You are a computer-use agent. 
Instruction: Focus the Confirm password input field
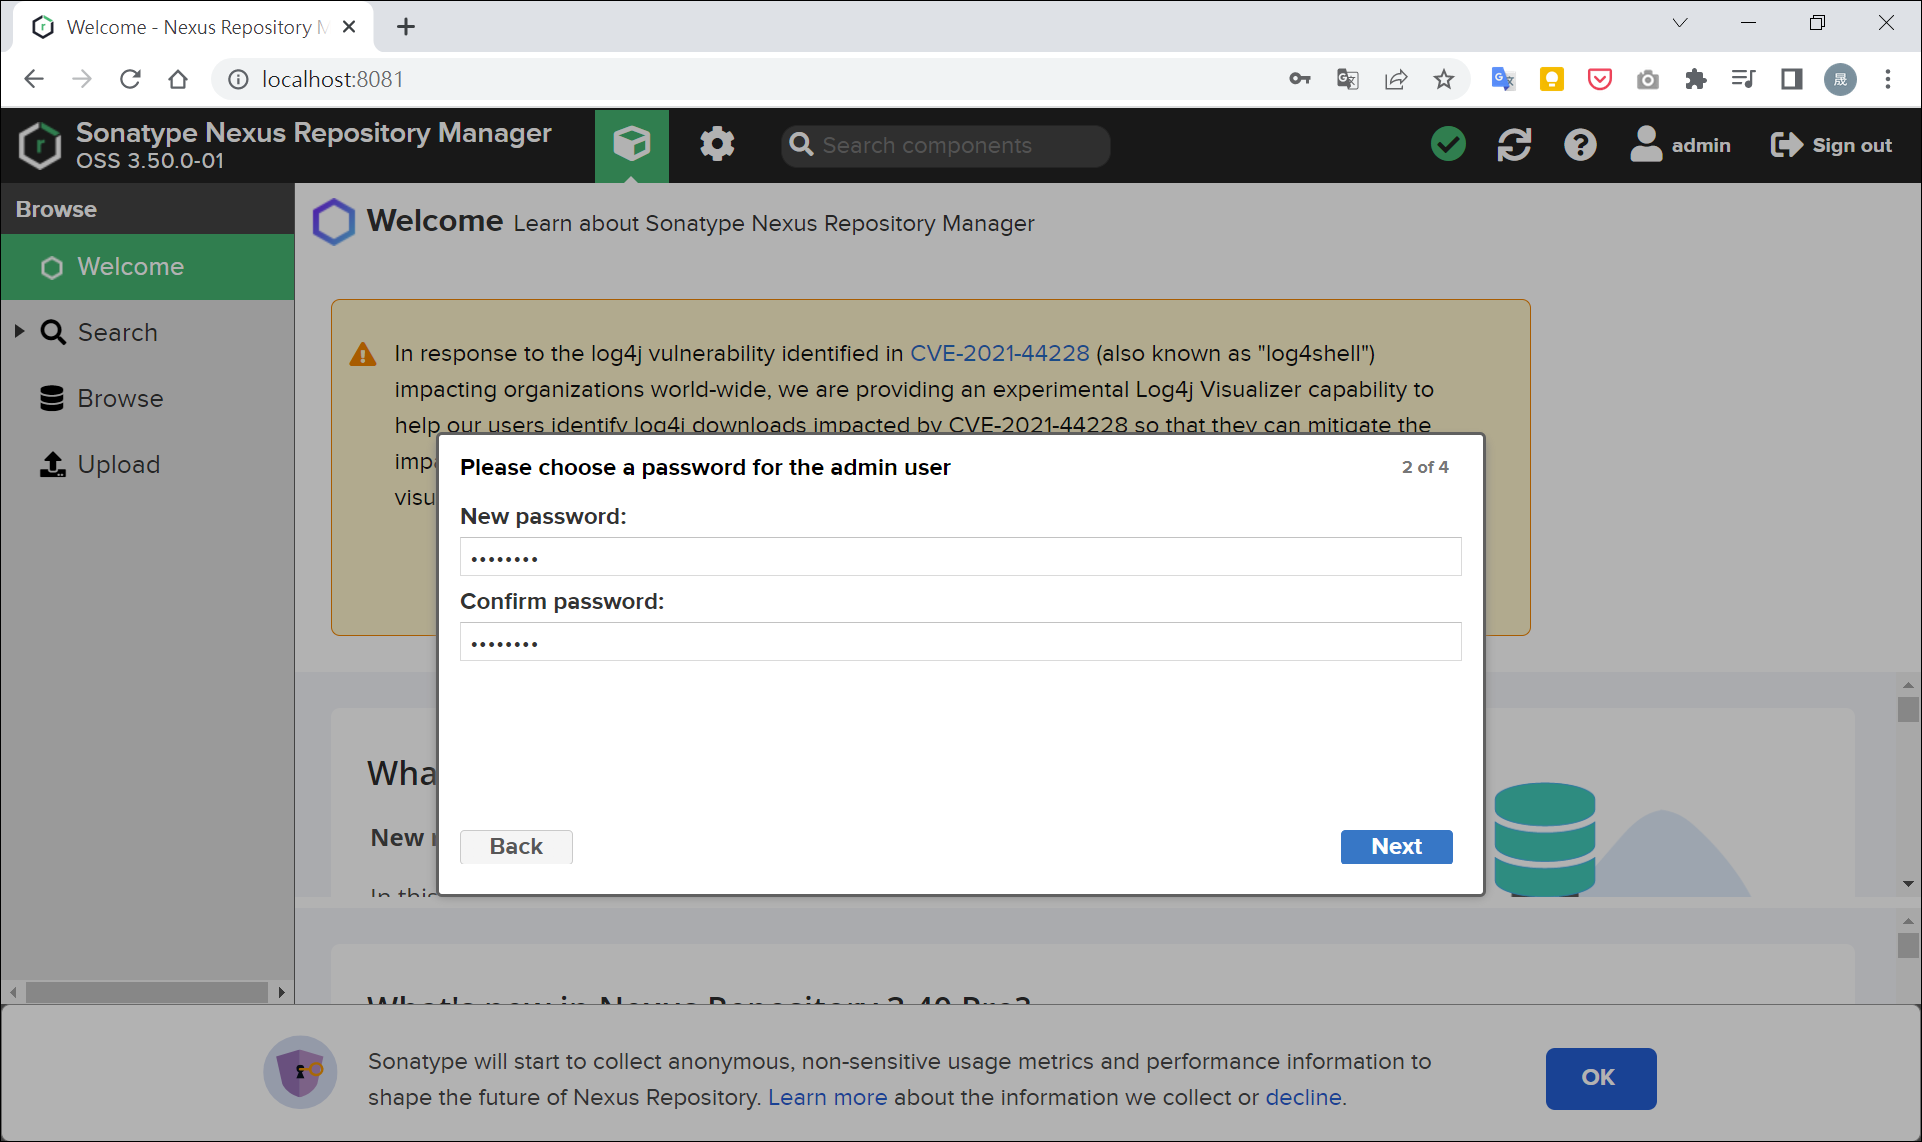(959, 641)
